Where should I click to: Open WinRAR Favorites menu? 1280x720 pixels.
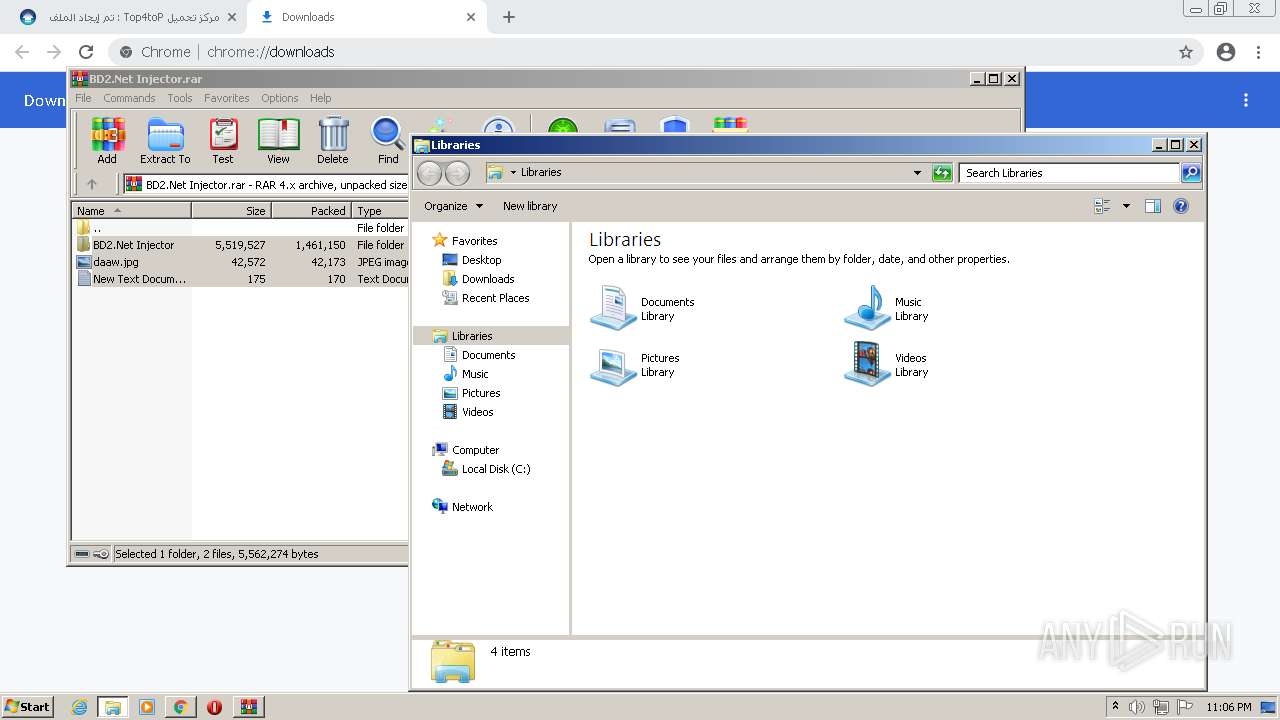point(227,98)
